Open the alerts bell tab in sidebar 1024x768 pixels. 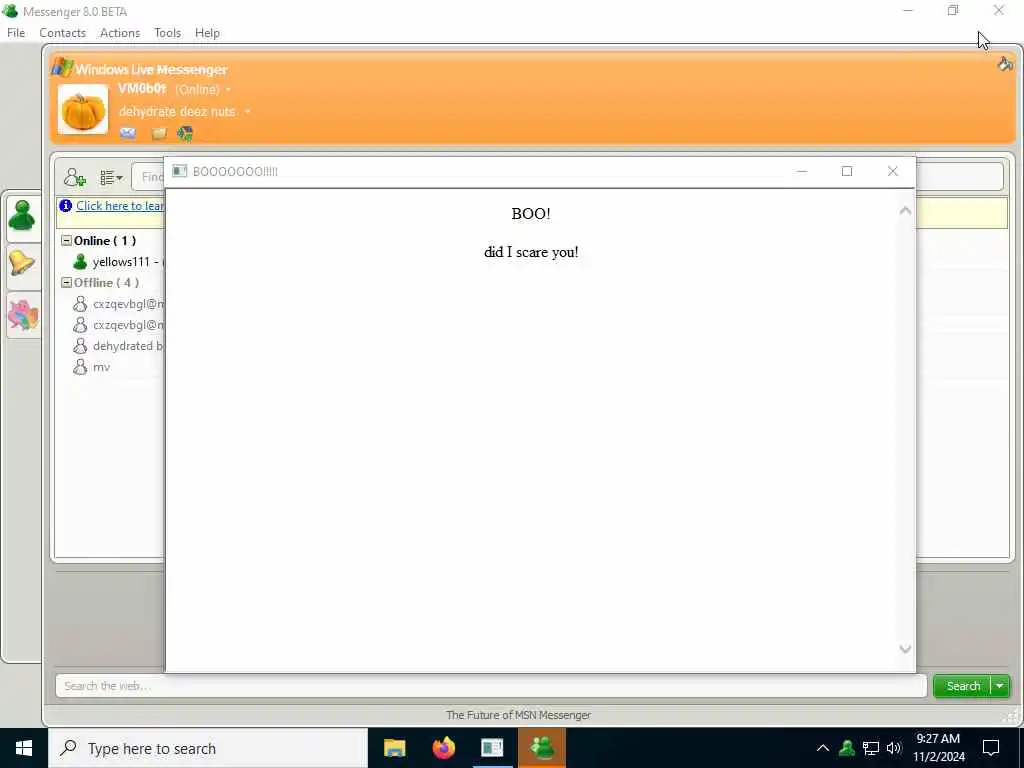click(x=22, y=263)
